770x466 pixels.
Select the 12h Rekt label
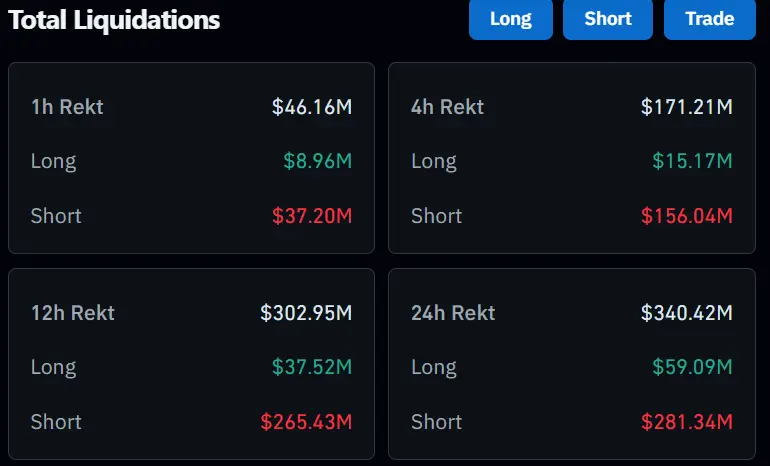[x=73, y=313]
